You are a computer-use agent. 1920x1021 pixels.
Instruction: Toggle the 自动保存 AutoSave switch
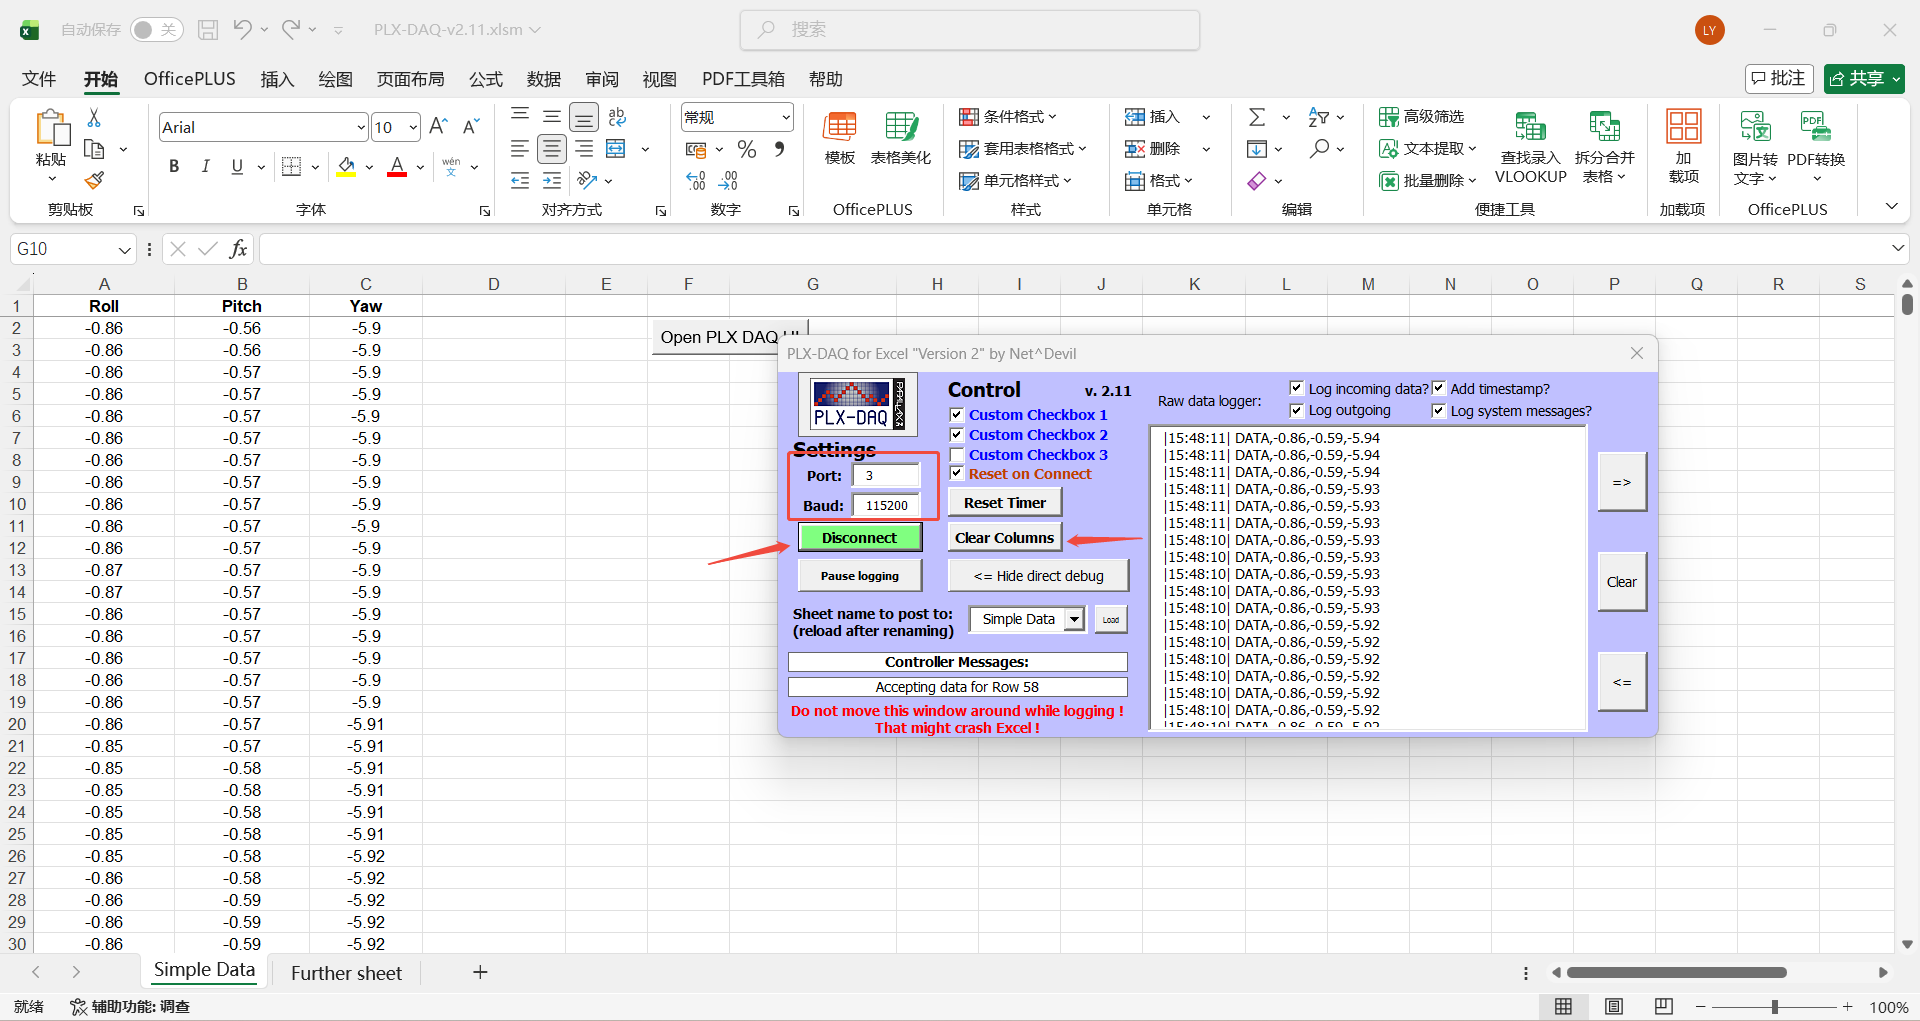tap(156, 30)
